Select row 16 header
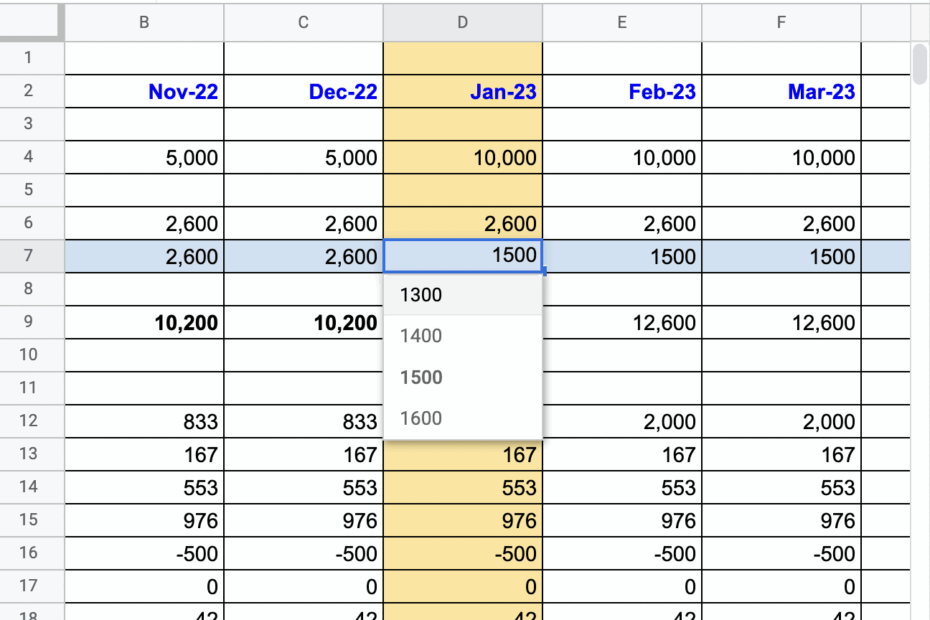The height and width of the screenshot is (620, 930). (31, 553)
